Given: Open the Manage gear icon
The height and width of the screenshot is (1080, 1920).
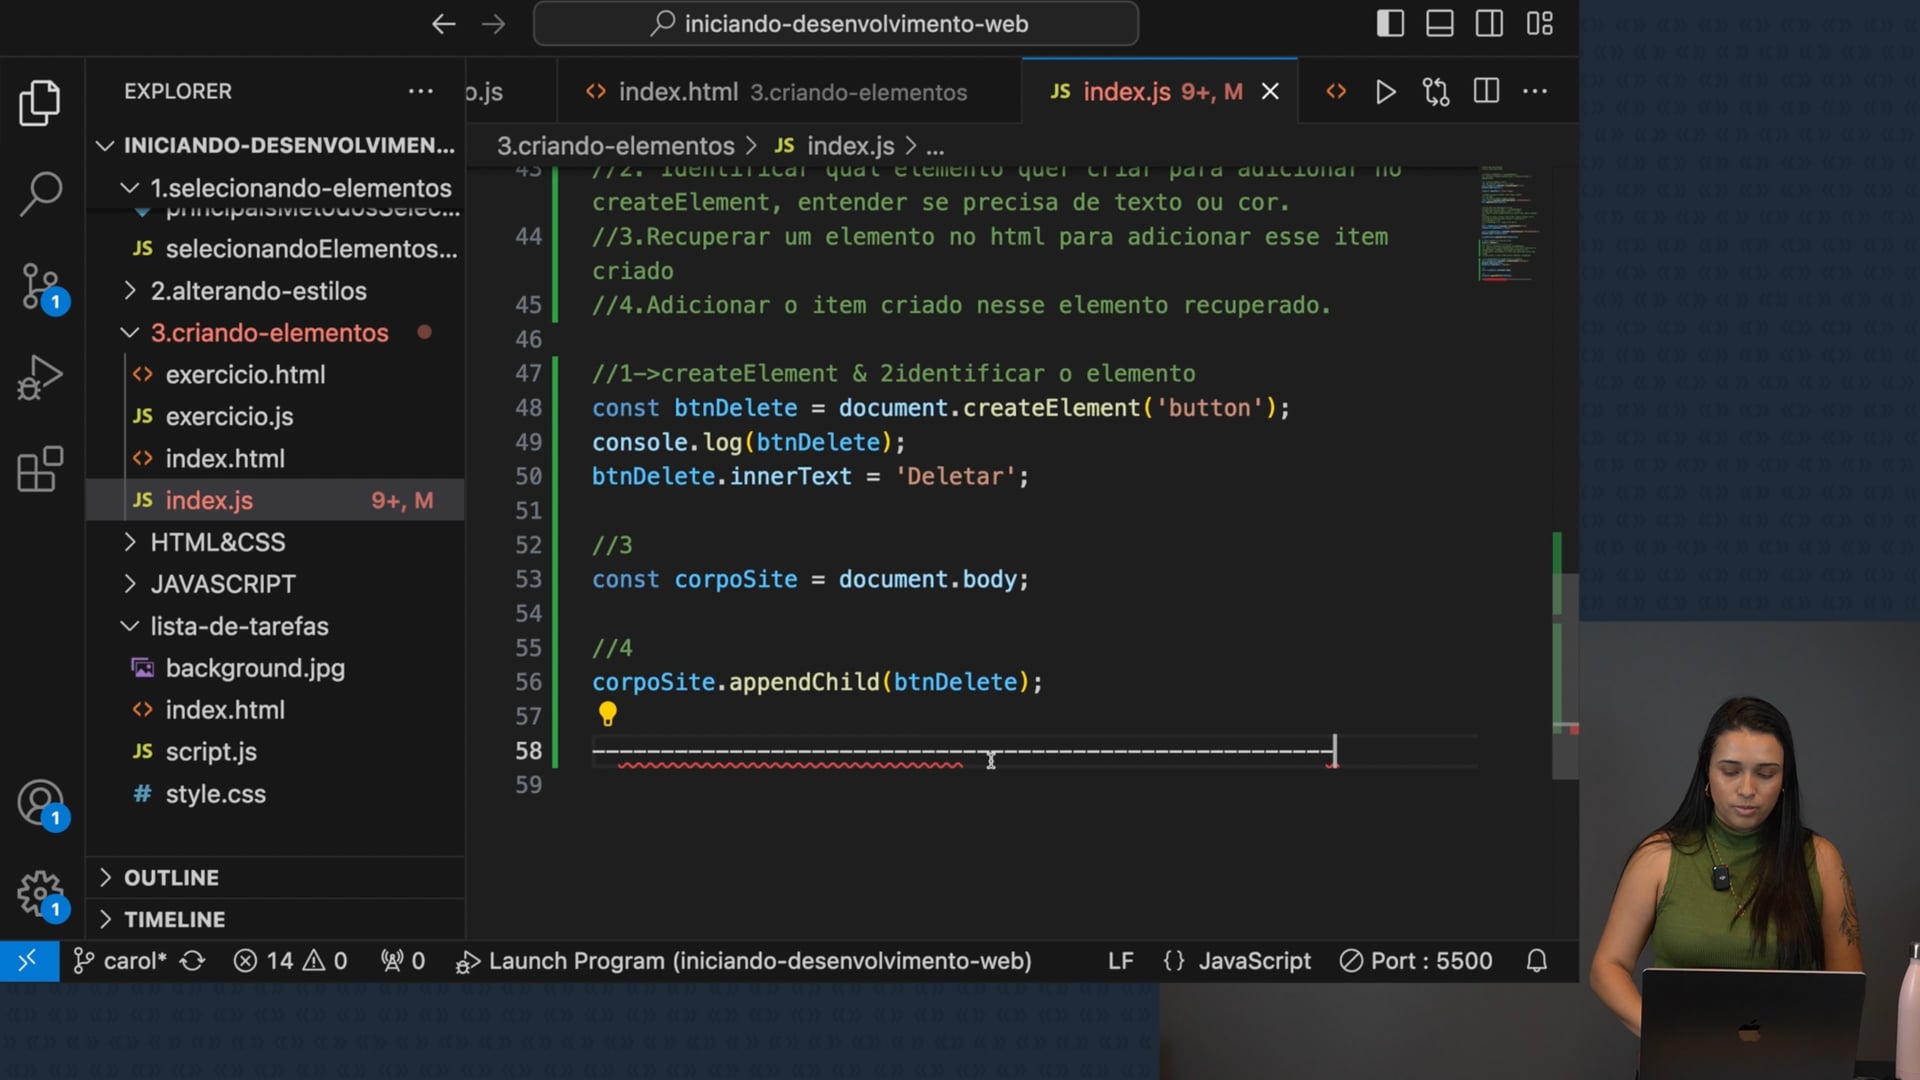Looking at the screenshot, I should [x=41, y=892].
